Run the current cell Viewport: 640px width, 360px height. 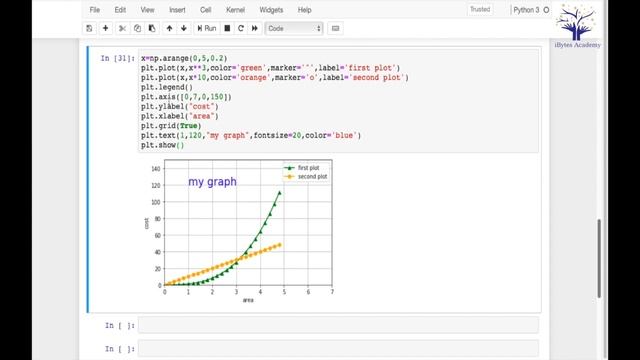tap(207, 28)
